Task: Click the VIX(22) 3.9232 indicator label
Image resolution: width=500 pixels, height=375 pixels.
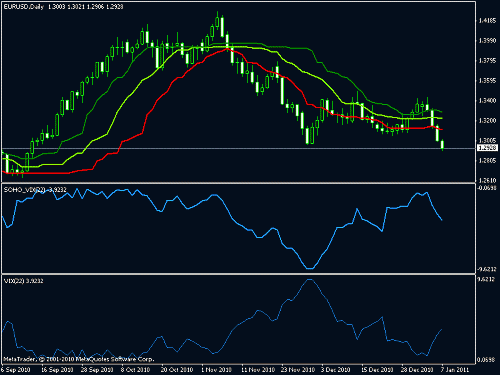Action: pos(23,281)
